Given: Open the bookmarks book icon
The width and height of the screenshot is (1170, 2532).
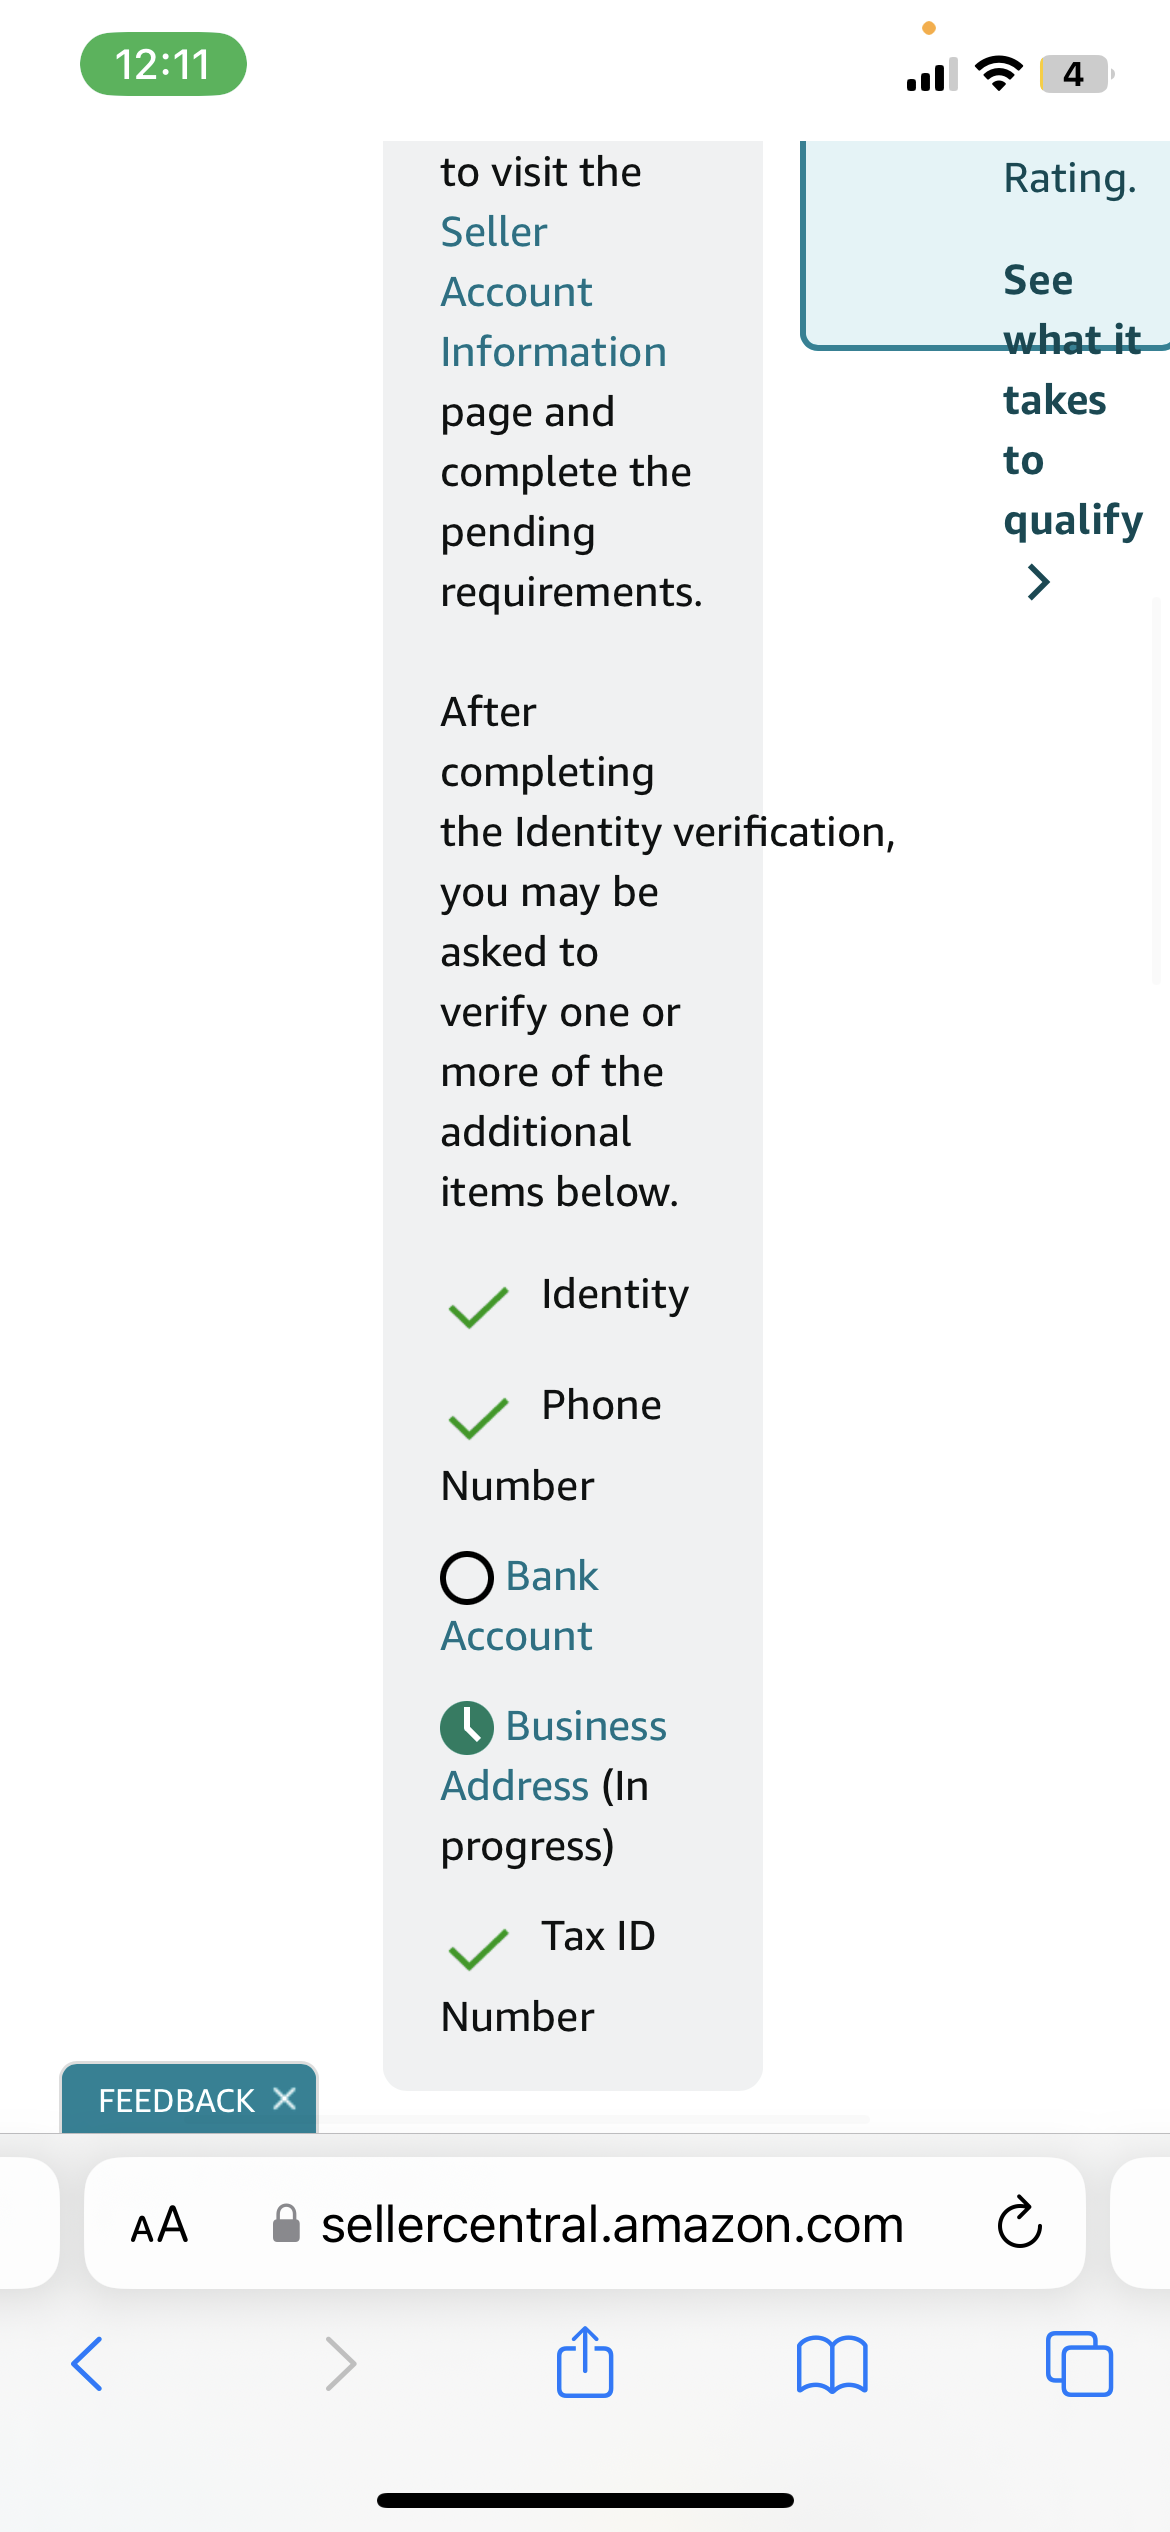Looking at the screenshot, I should pos(832,2364).
